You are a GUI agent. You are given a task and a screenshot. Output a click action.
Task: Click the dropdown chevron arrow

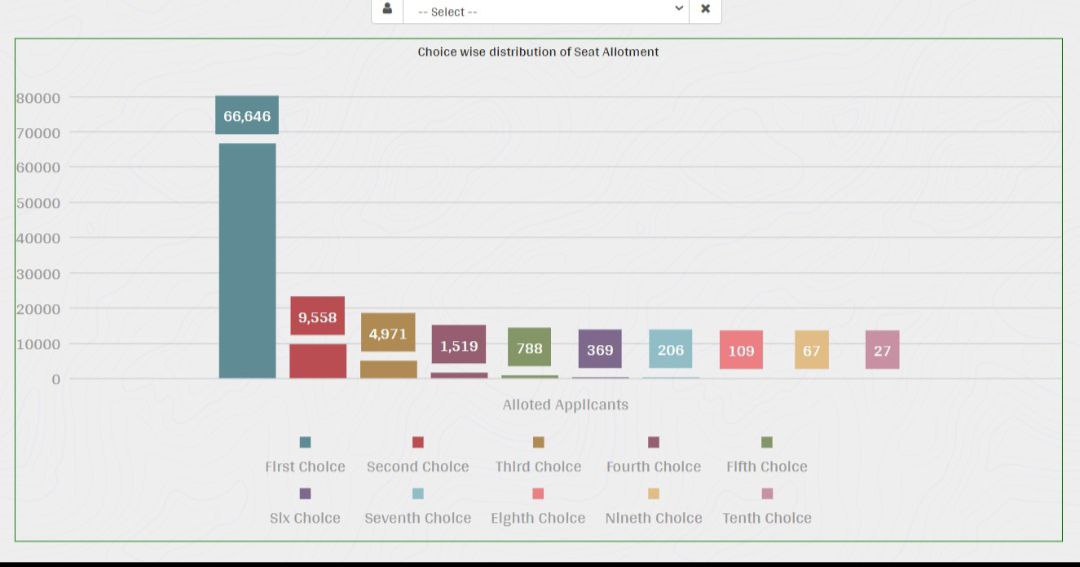point(679,9)
